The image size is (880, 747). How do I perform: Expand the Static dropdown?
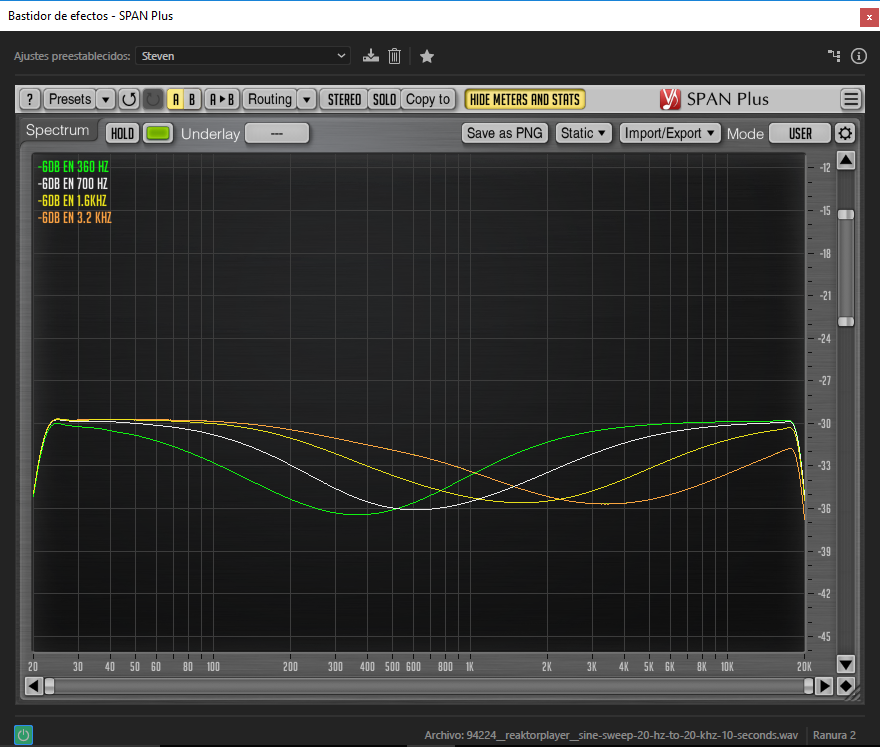click(583, 133)
